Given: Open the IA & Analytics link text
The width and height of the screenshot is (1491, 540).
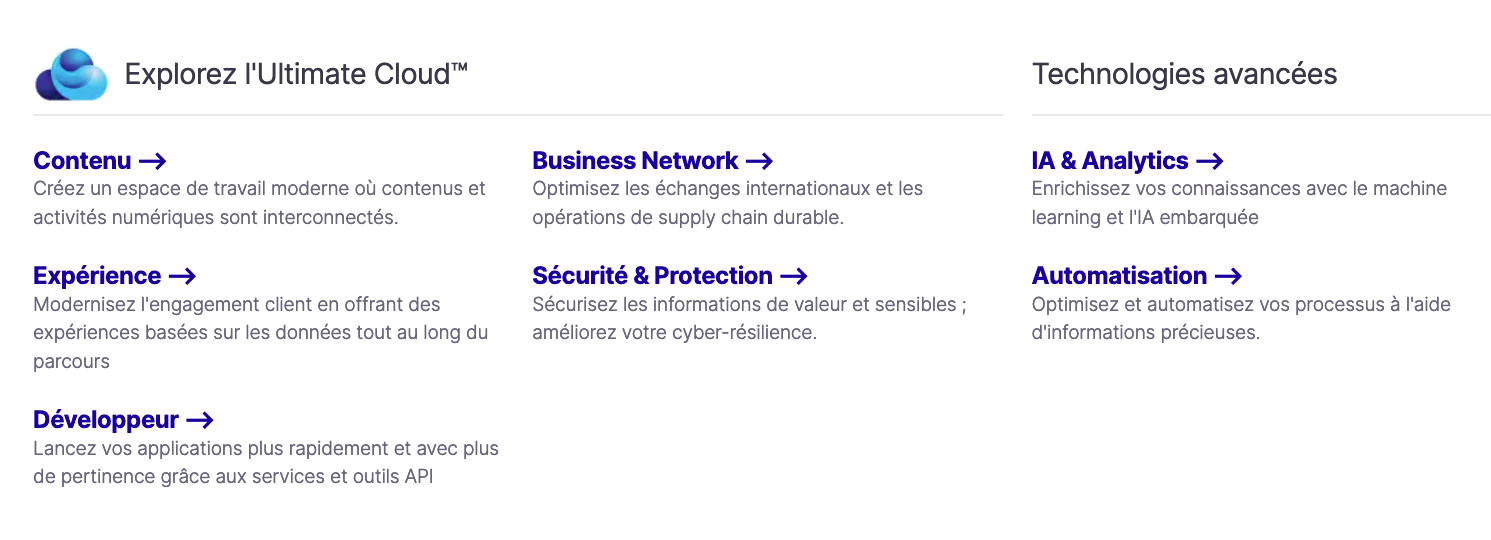Looking at the screenshot, I should click(1110, 161).
